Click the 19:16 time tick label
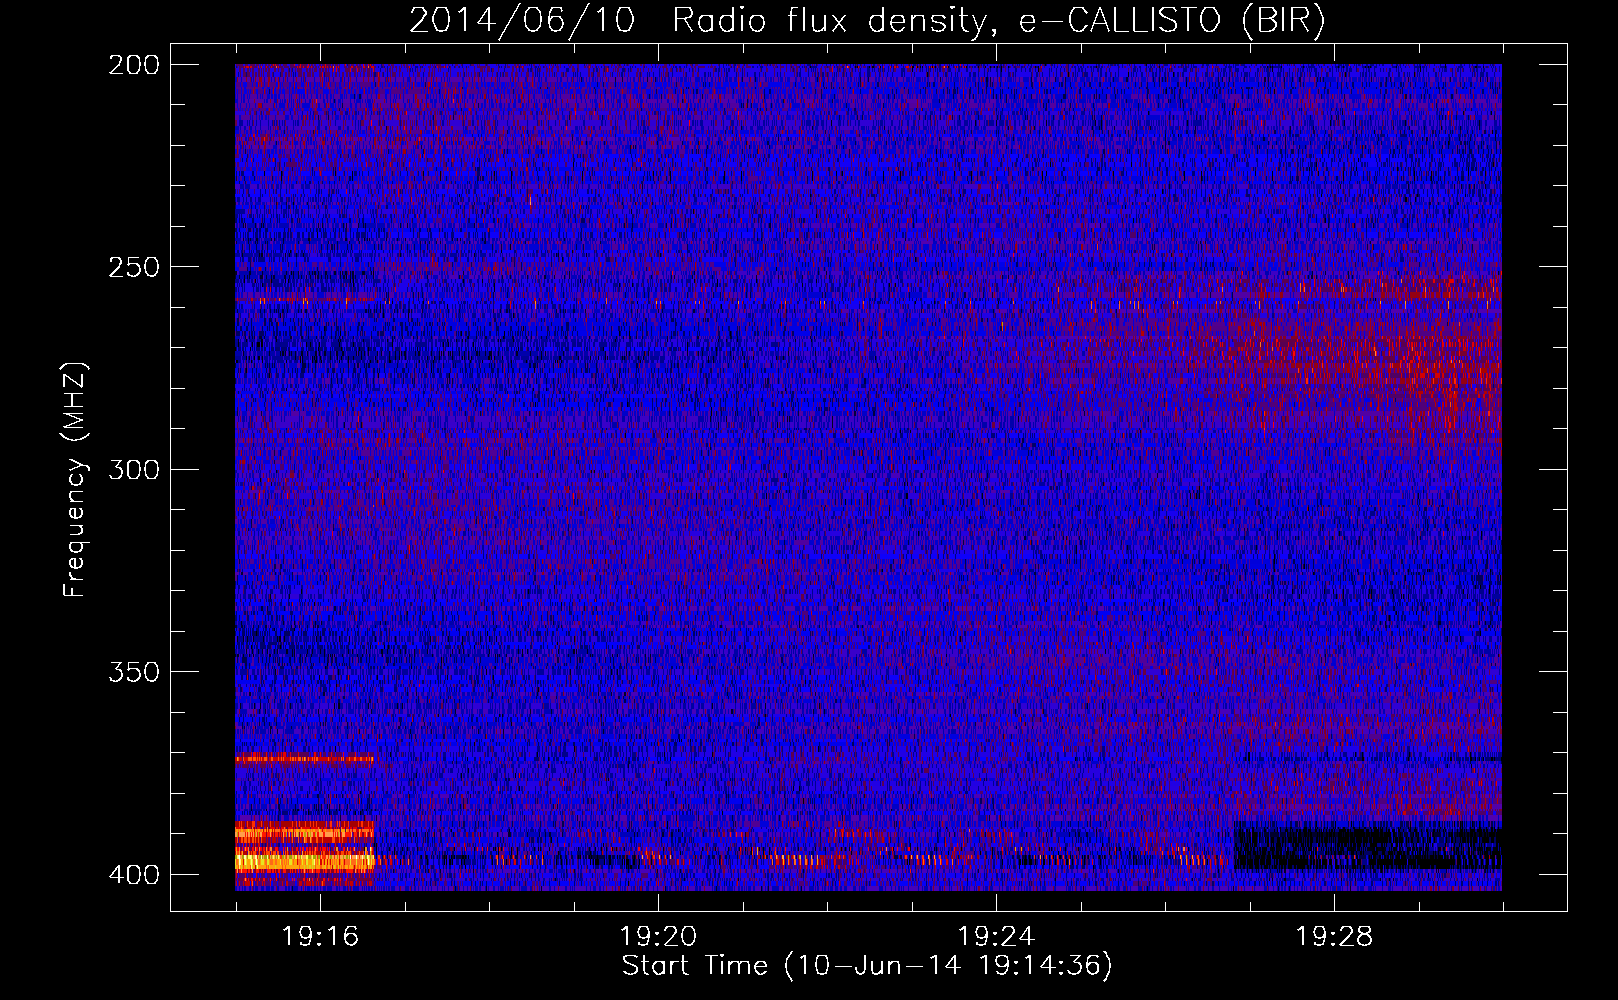 tap(320, 937)
